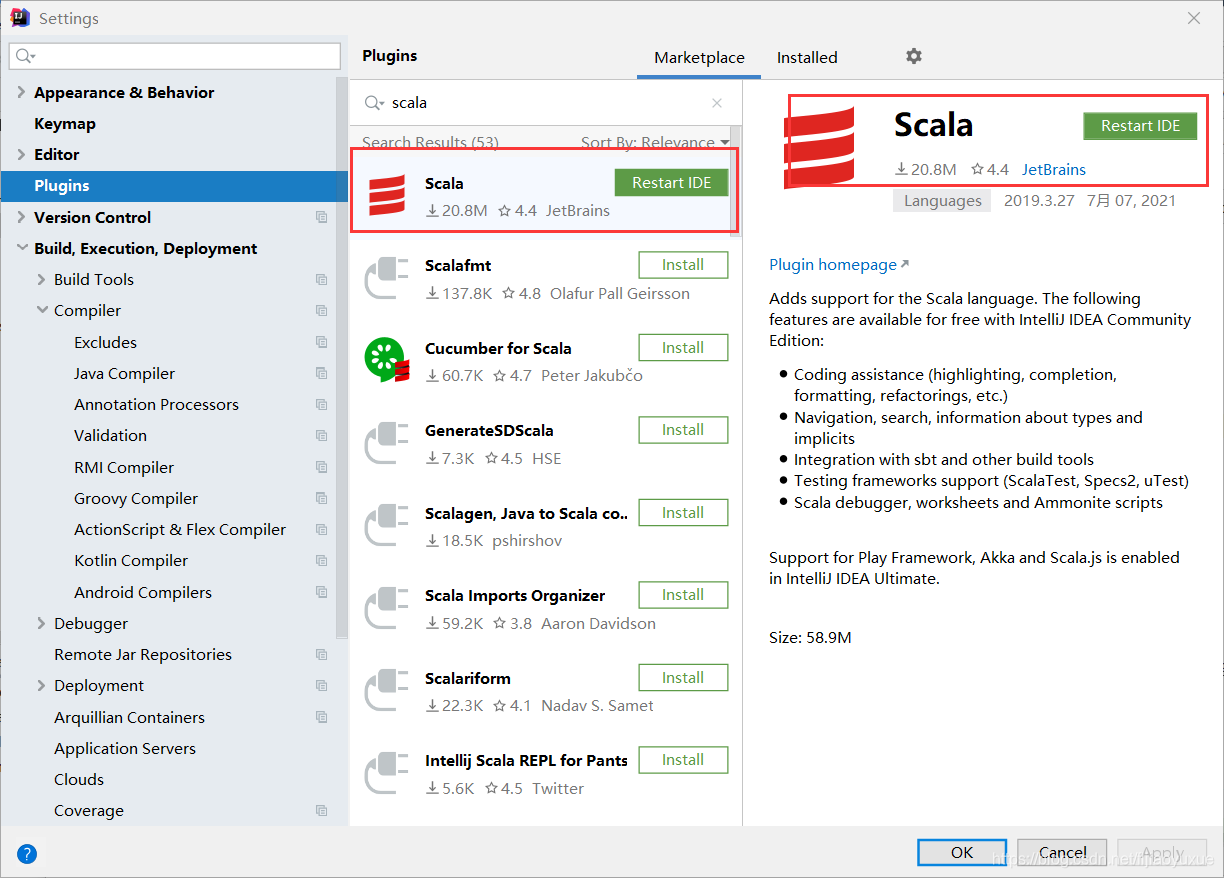Click the Scalariform plugin plug icon

coord(387,690)
